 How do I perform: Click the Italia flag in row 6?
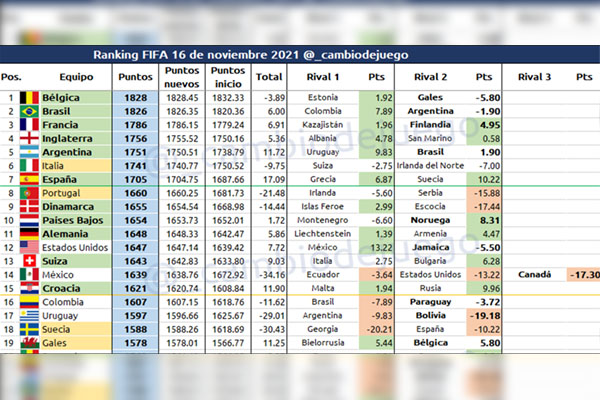point(29,166)
